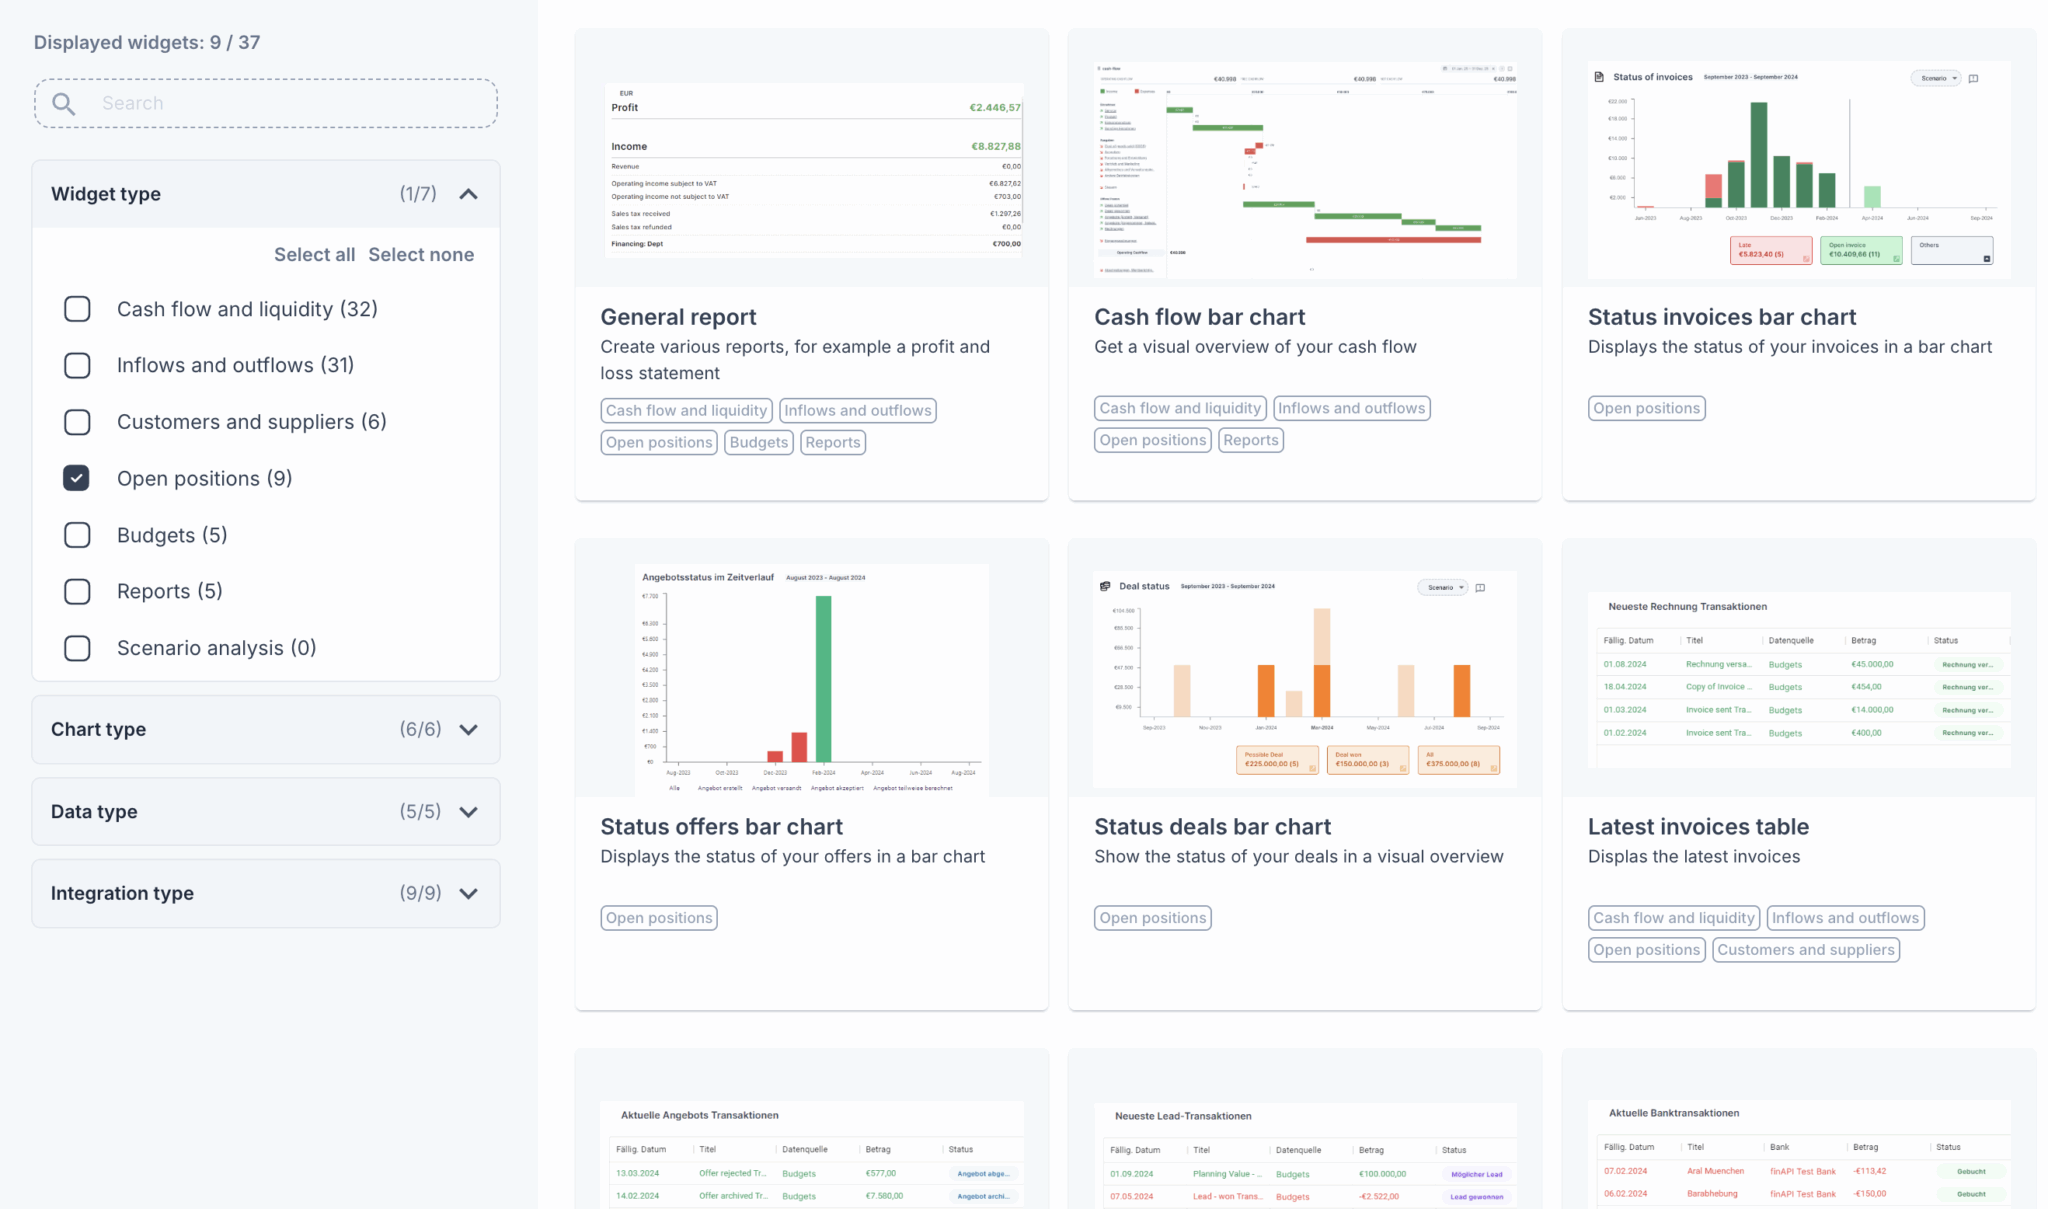This screenshot has height=1209, width=2048.
Task: Tick the Reports (5) checkbox
Action: [77, 592]
